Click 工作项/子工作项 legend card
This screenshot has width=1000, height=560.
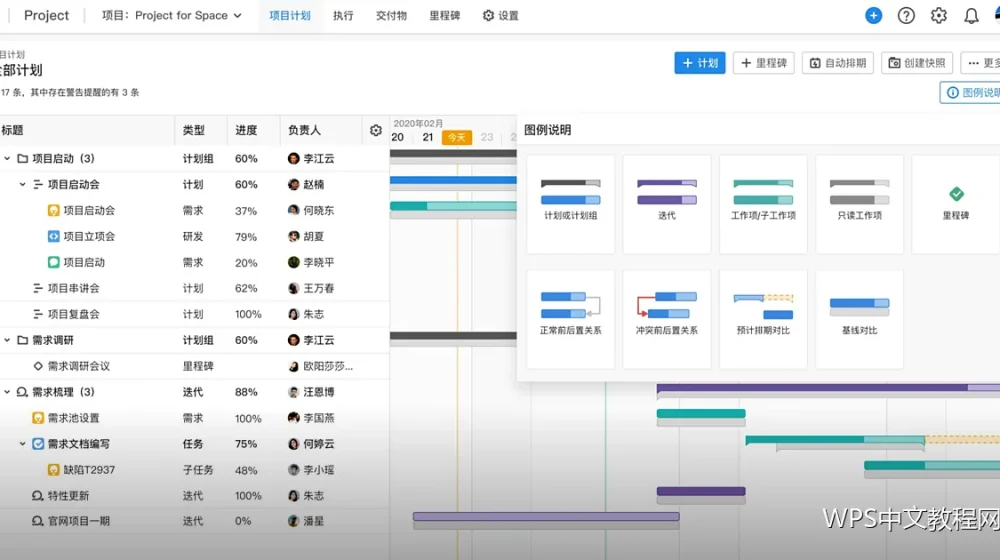(x=763, y=204)
